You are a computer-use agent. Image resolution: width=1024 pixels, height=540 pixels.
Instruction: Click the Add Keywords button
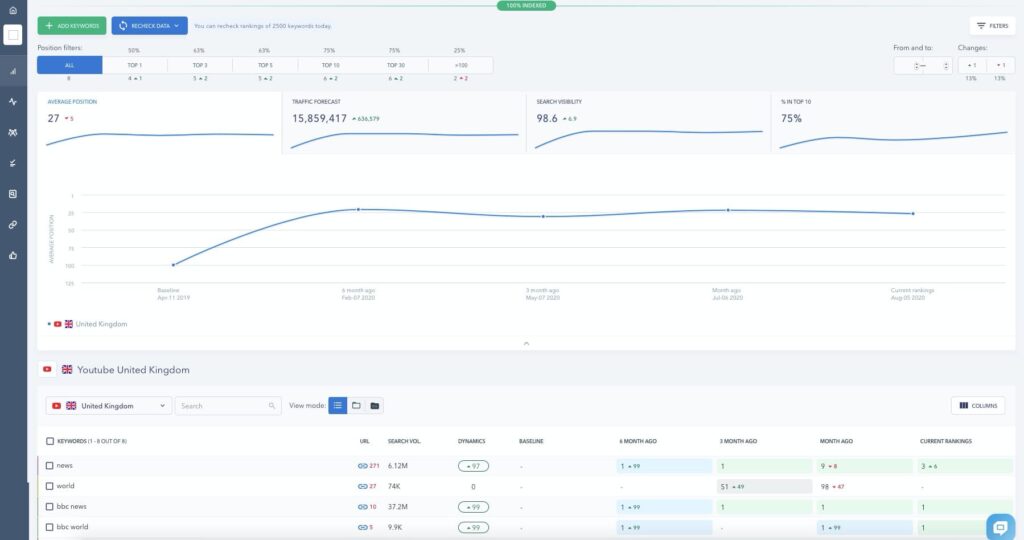click(72, 25)
